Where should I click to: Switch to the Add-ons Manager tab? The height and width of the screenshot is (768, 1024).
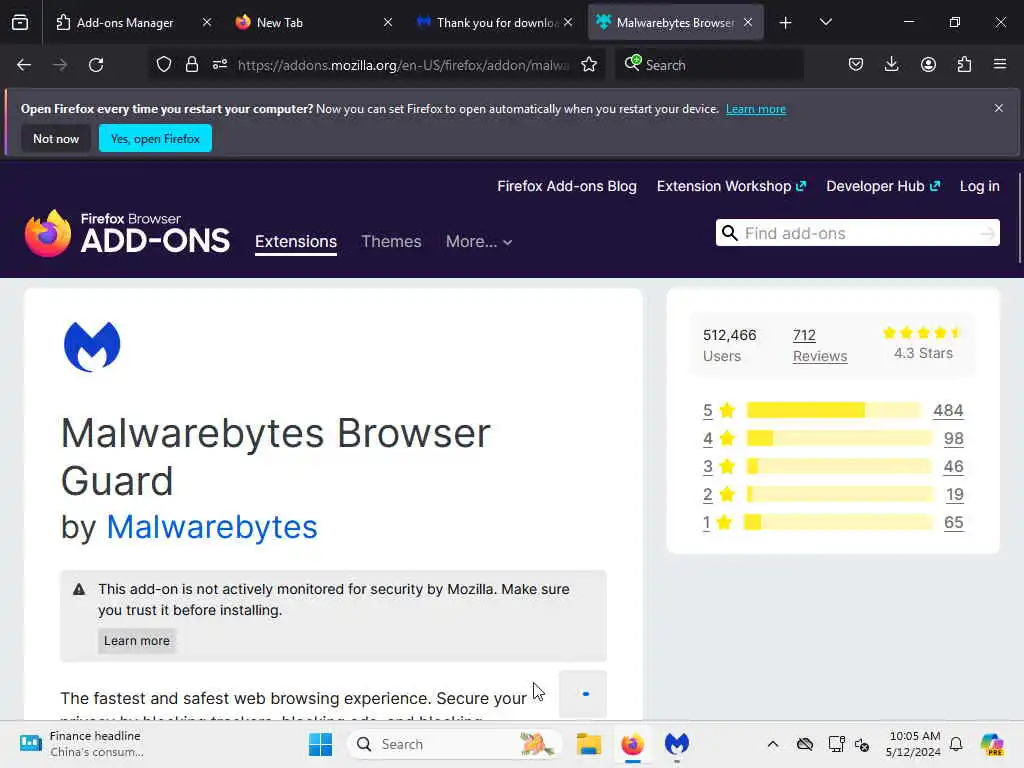[x=125, y=22]
